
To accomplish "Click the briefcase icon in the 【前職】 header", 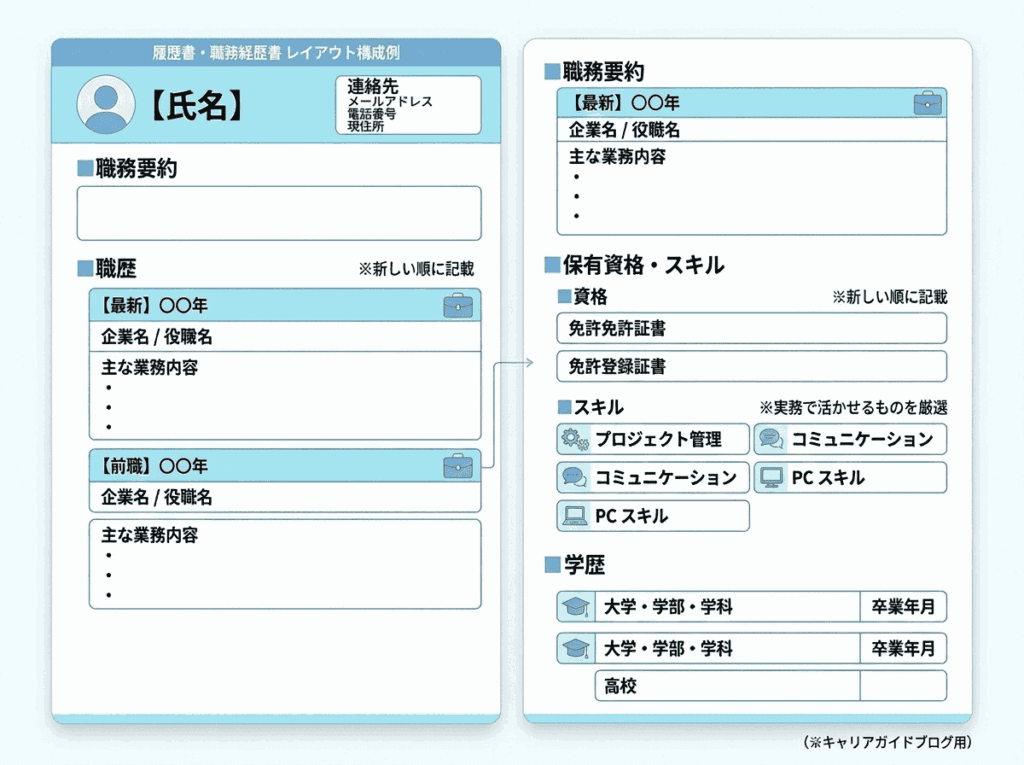I will pyautogui.click(x=458, y=466).
